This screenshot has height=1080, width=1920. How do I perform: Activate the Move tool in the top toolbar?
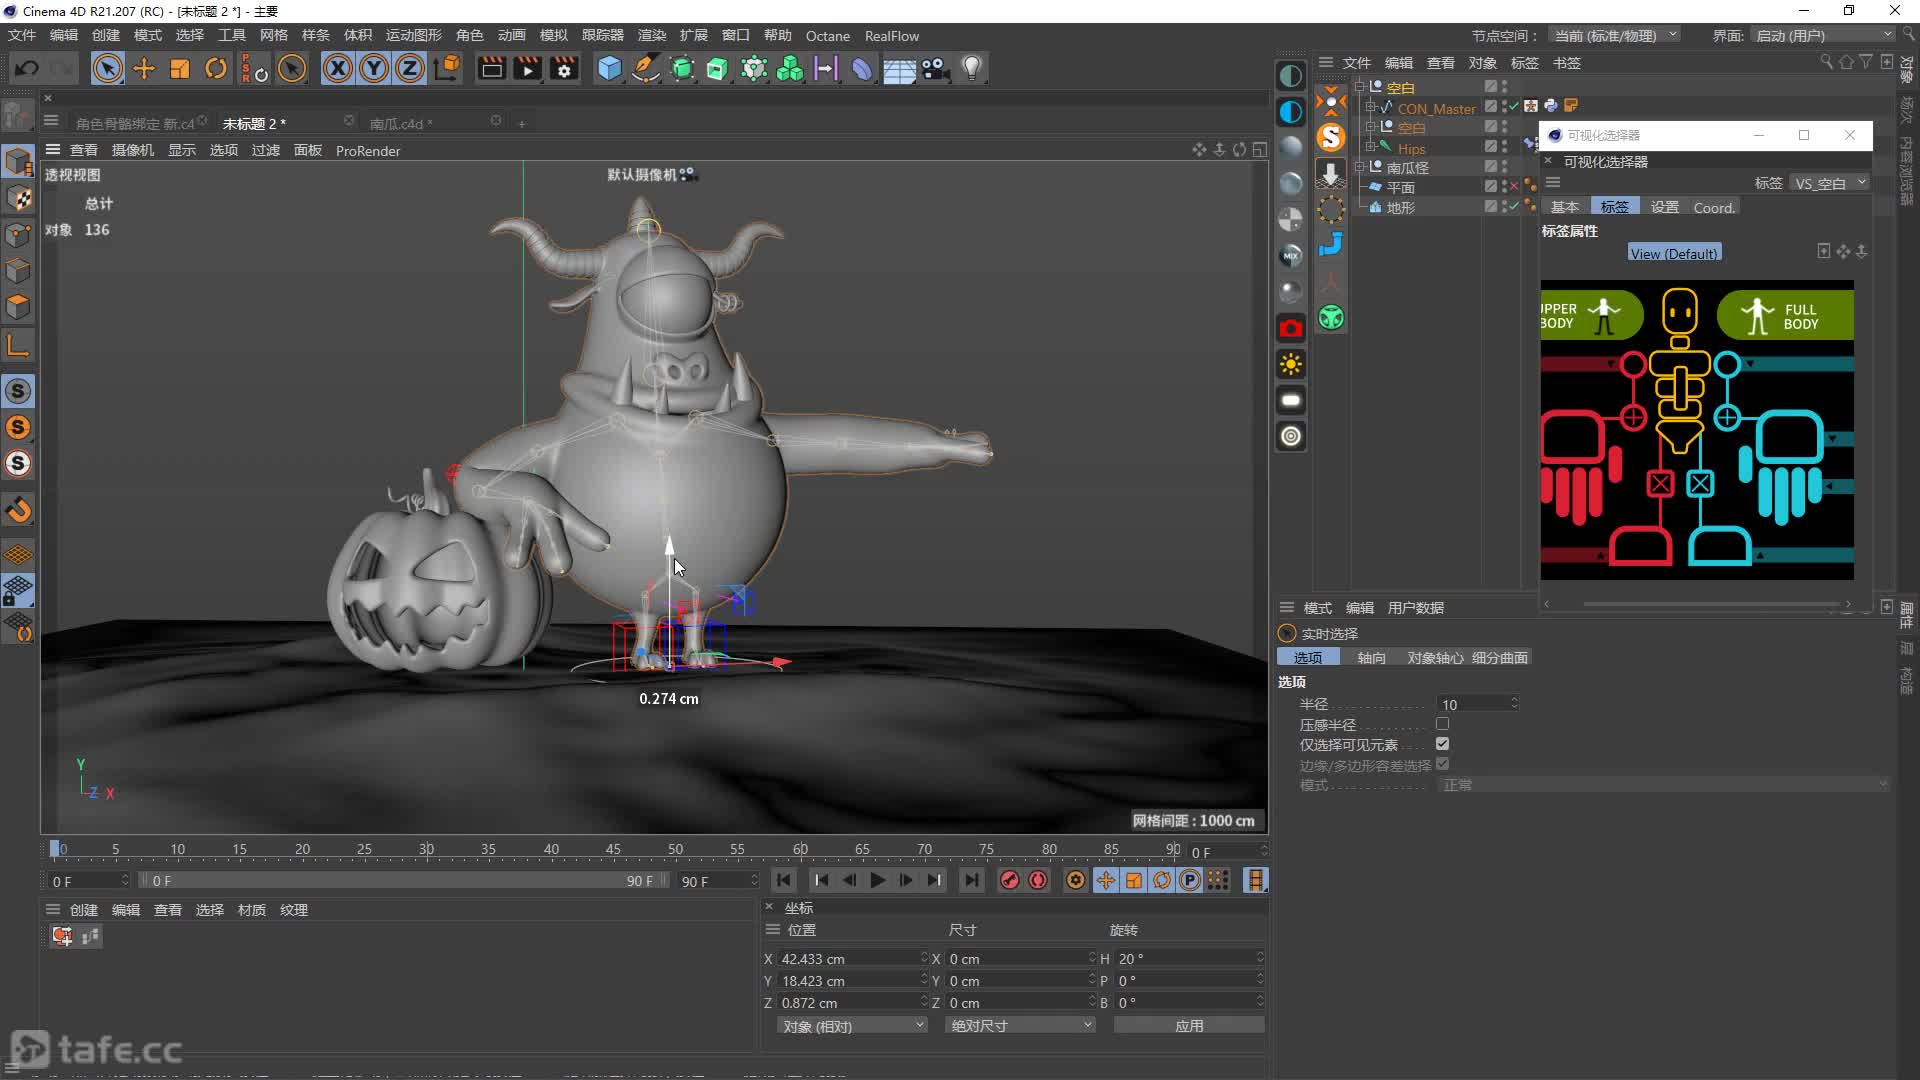[144, 68]
